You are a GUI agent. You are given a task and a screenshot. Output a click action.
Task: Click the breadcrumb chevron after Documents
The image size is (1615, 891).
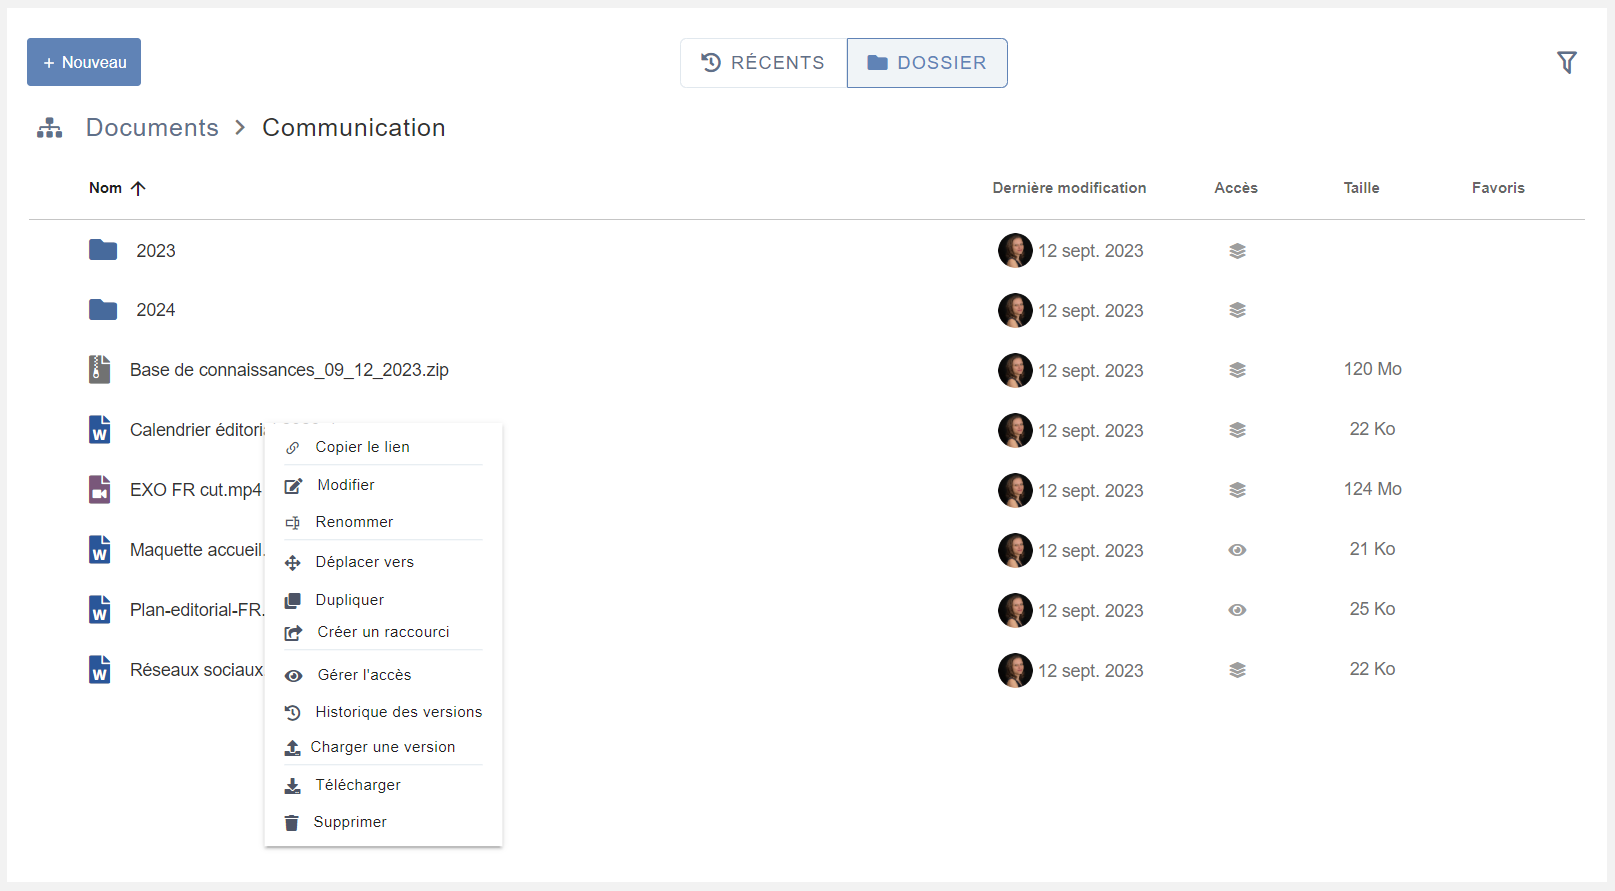pyautogui.click(x=240, y=128)
